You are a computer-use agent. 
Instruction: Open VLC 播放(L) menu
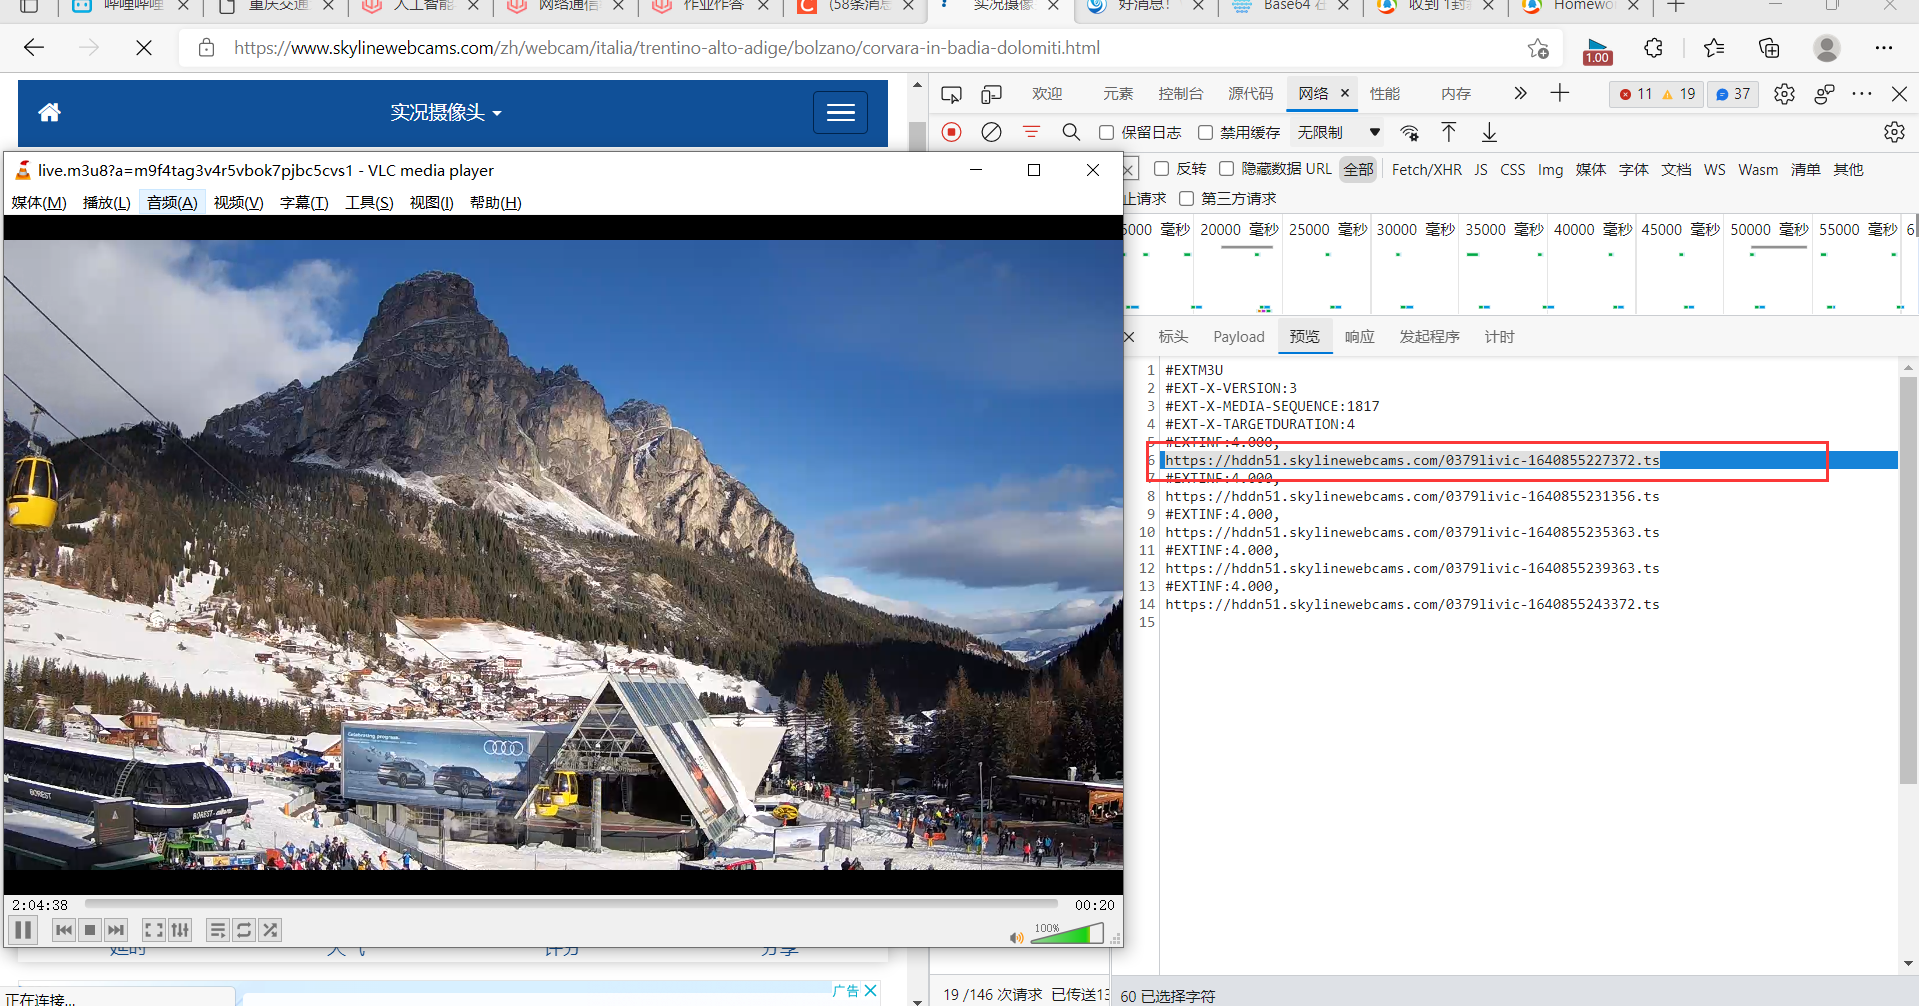click(x=106, y=203)
